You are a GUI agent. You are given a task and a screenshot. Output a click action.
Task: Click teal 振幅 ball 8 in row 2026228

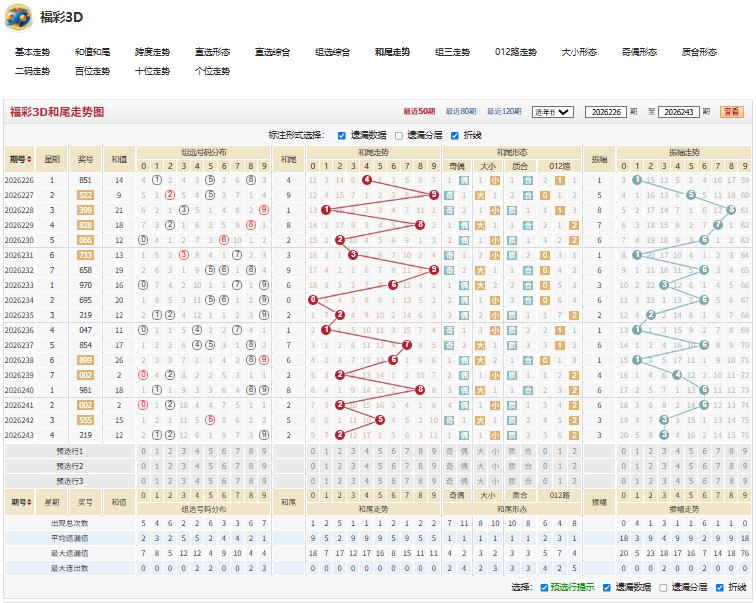(x=731, y=210)
